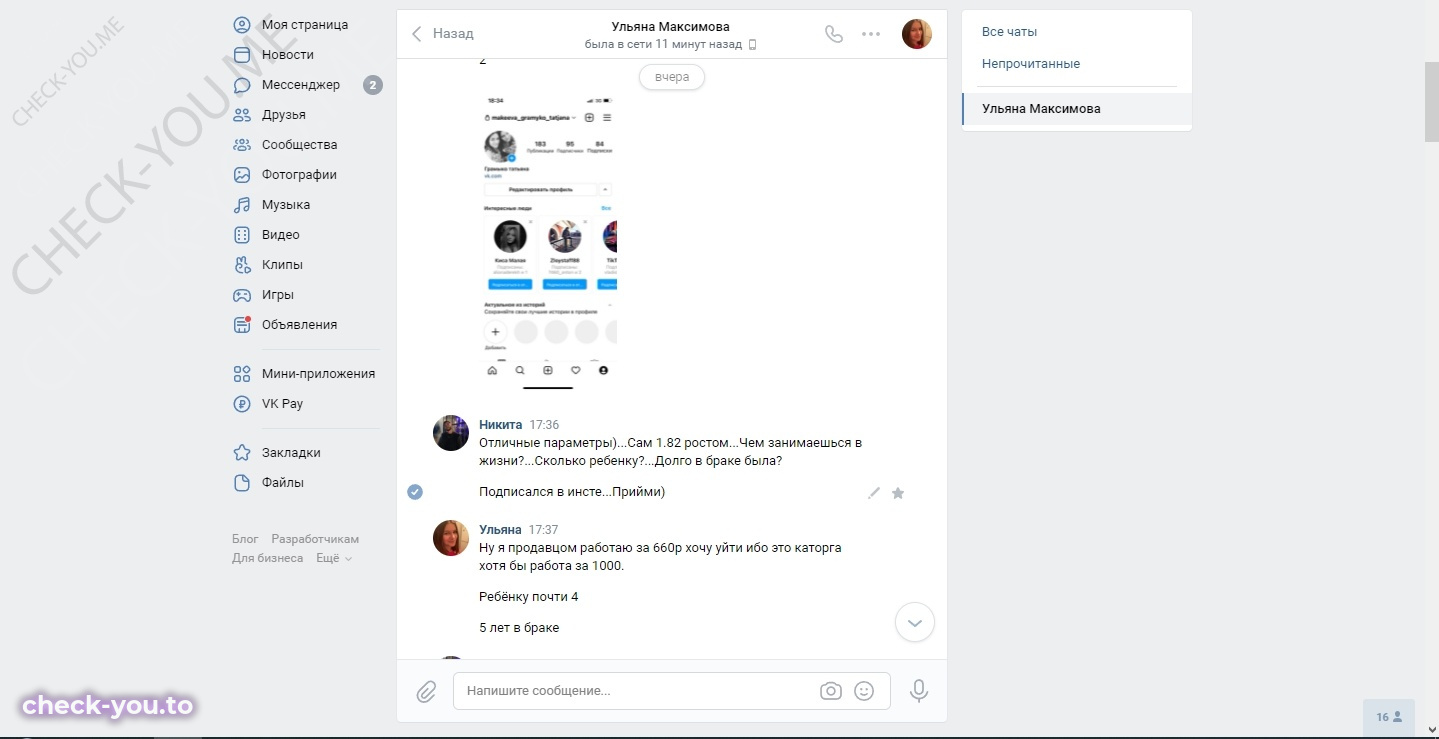1439x739 pixels.
Task: Open the 'Сообщества' menu item
Action: click(x=300, y=145)
